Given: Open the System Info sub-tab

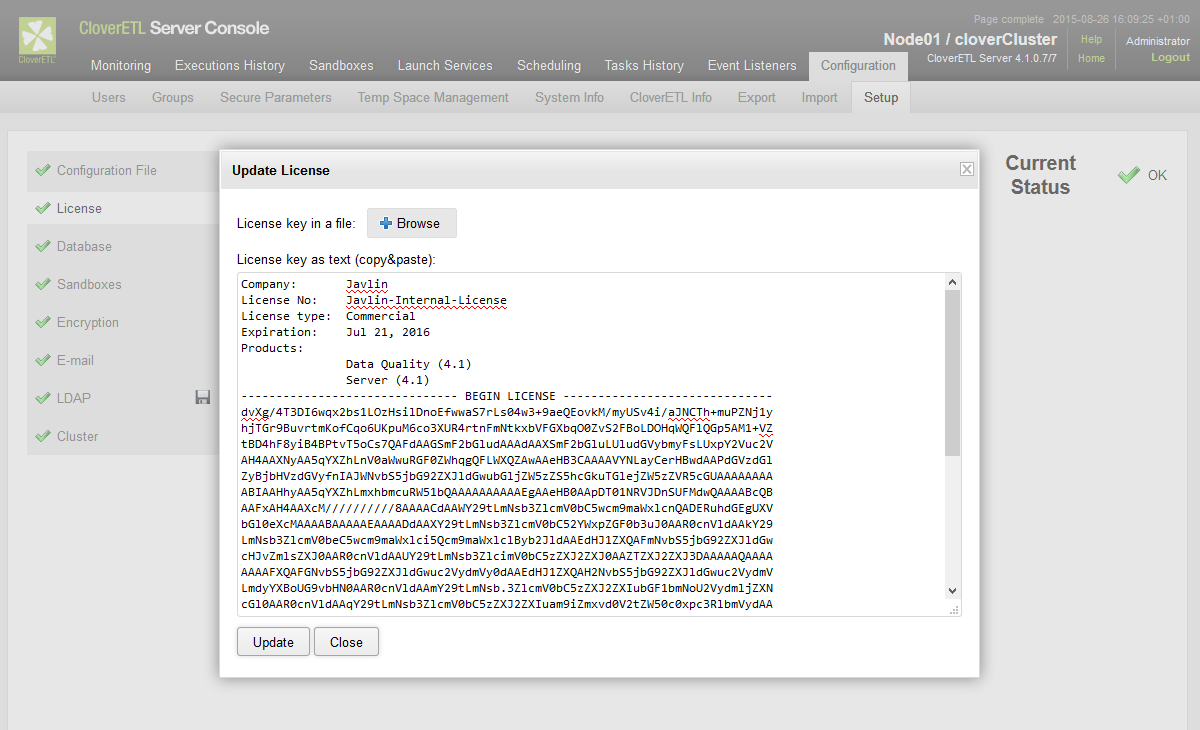Looking at the screenshot, I should (570, 97).
